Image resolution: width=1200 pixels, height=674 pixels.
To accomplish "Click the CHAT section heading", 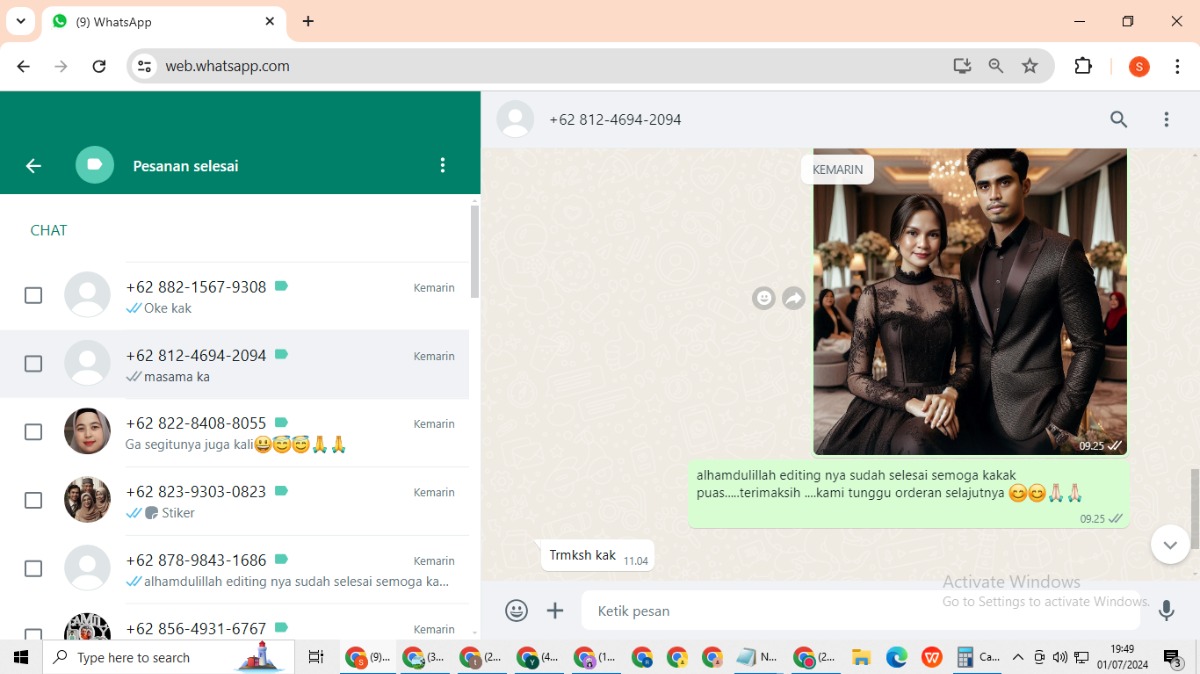I will click(x=48, y=230).
